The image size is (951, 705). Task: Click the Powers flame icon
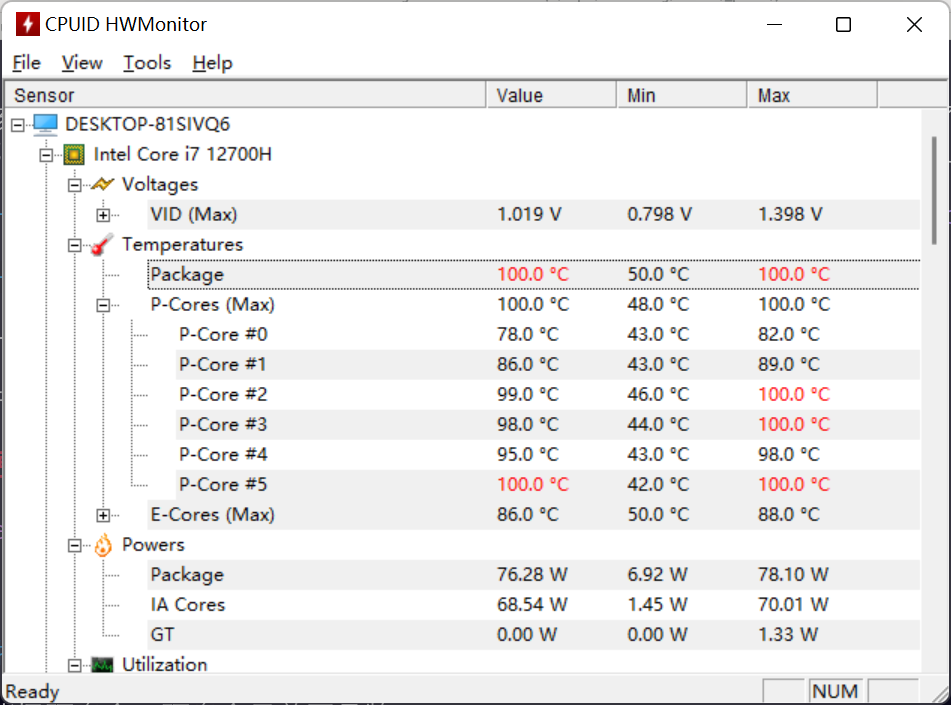coord(102,545)
